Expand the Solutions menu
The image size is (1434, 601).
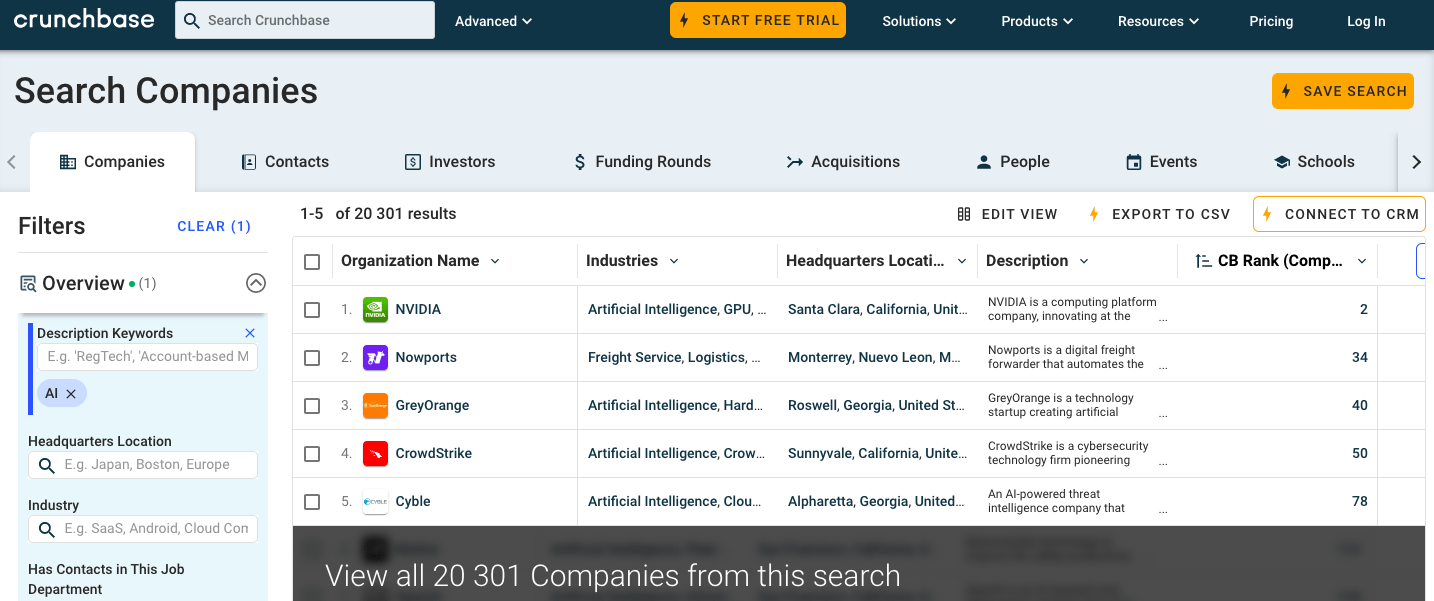[918, 21]
